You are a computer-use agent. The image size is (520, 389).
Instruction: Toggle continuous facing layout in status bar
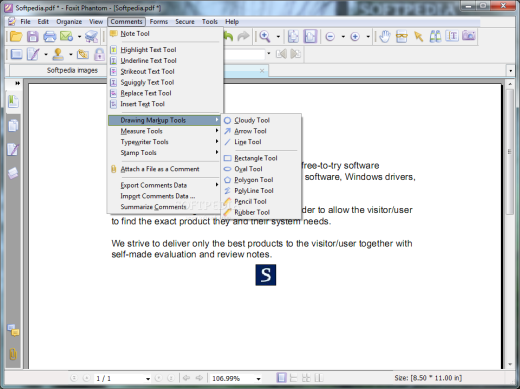319,378
